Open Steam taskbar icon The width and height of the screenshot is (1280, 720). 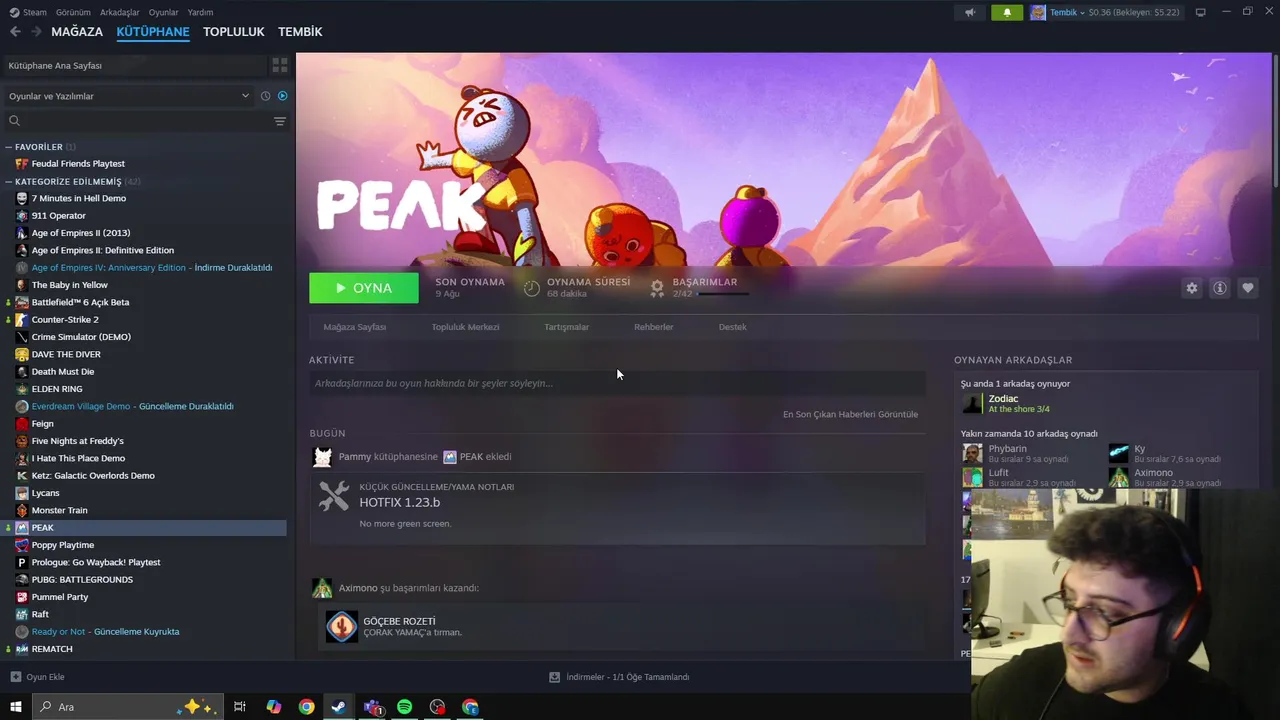tap(339, 707)
